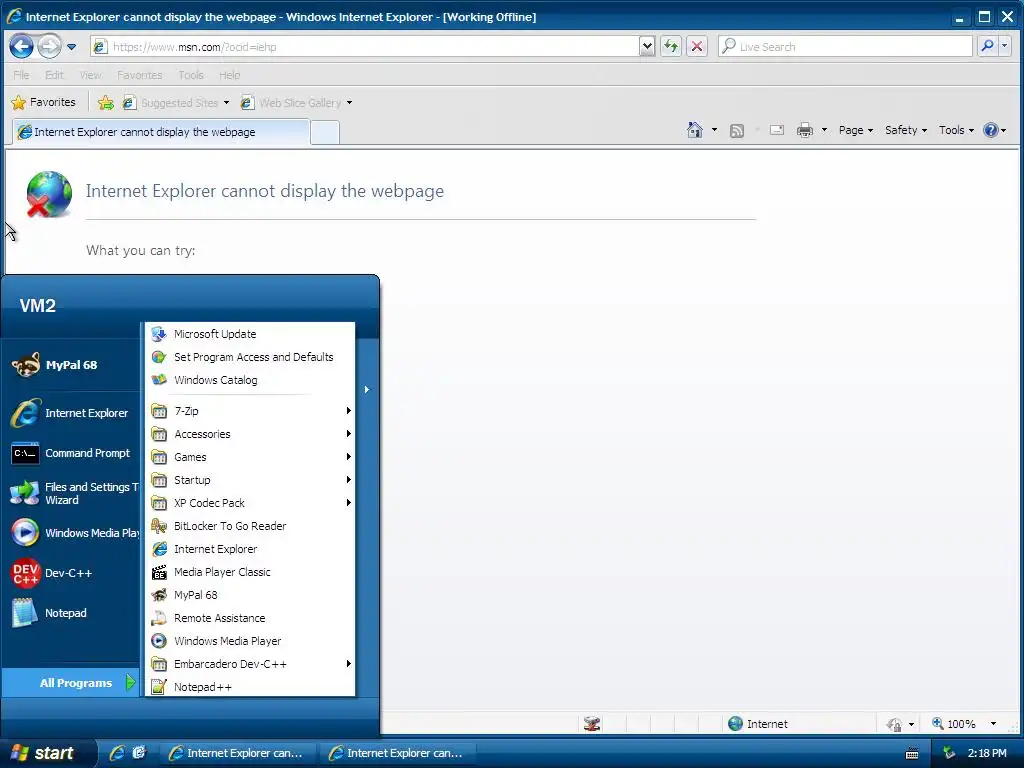Open Files and Settings Transfer Wizard
The height and width of the screenshot is (768, 1024).
click(x=72, y=493)
